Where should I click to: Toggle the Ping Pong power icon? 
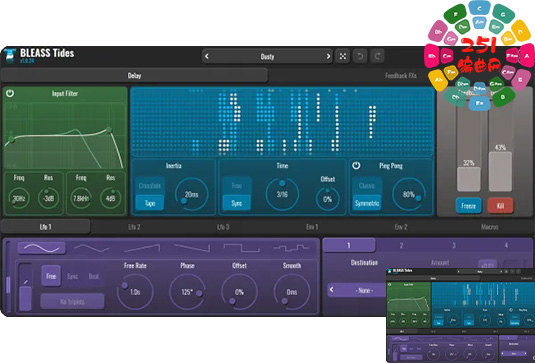pos(356,165)
